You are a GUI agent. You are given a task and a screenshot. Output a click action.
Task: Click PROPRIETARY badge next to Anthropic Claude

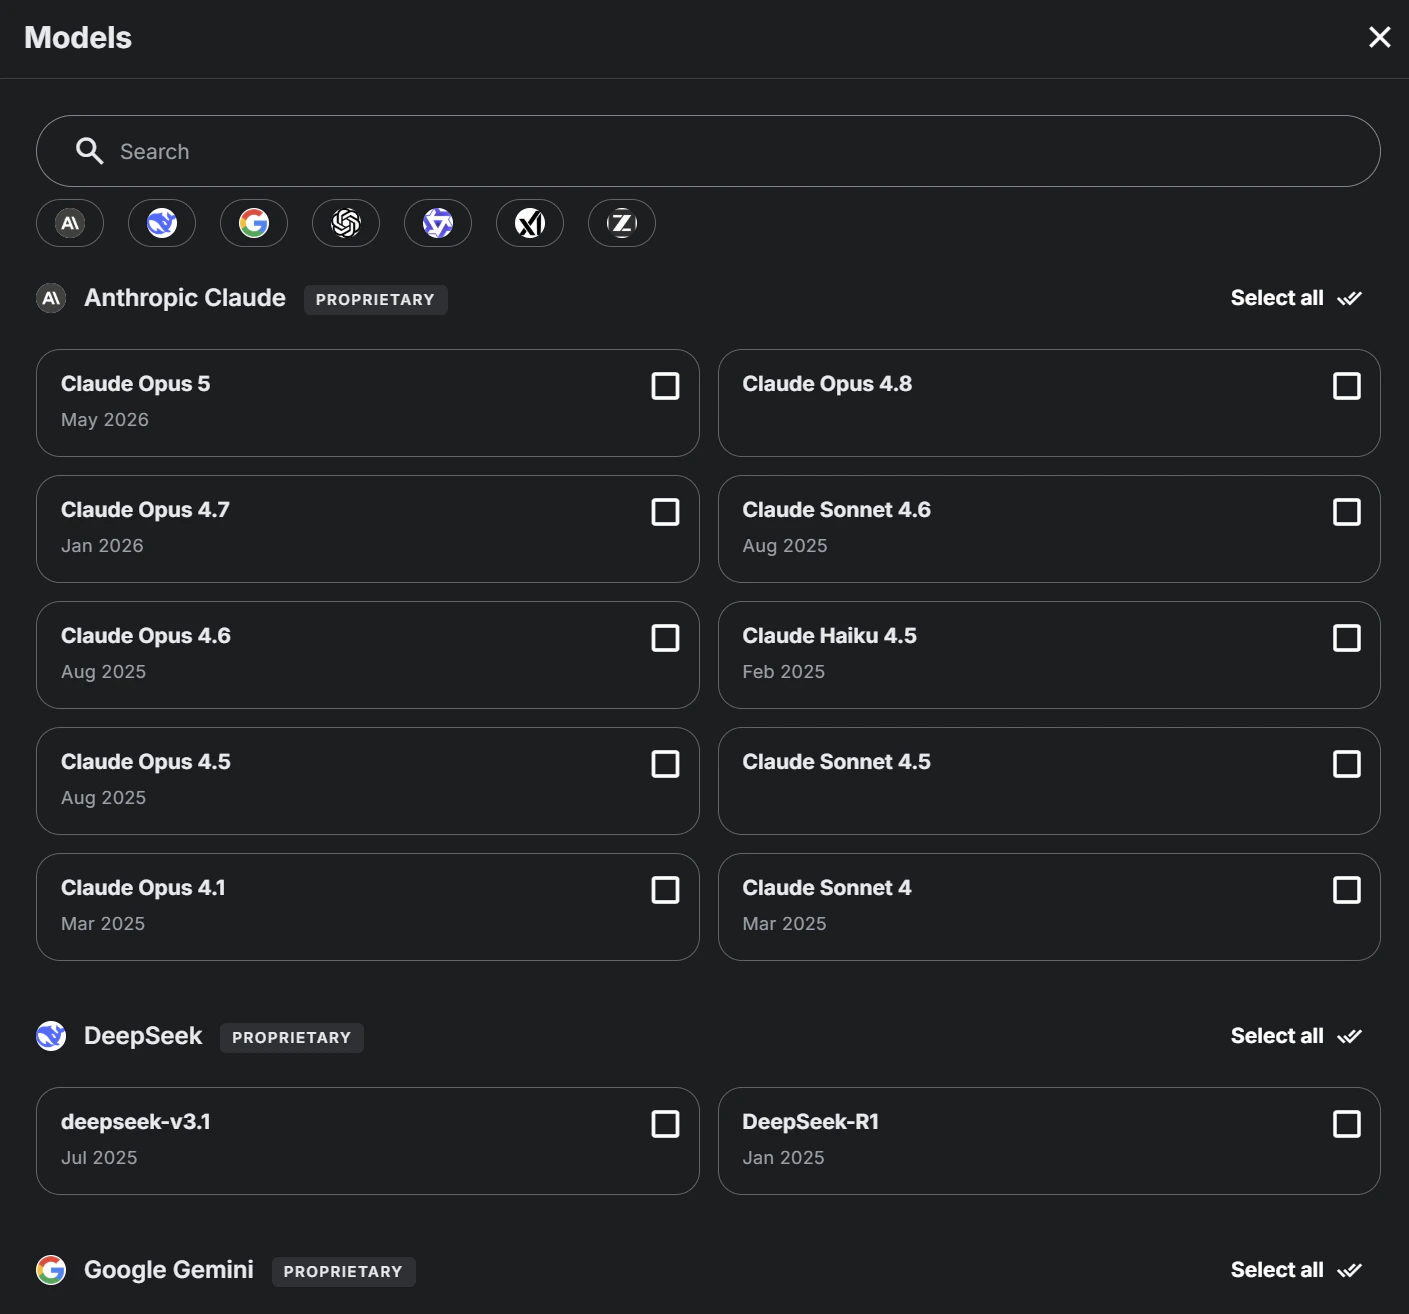[x=375, y=299]
